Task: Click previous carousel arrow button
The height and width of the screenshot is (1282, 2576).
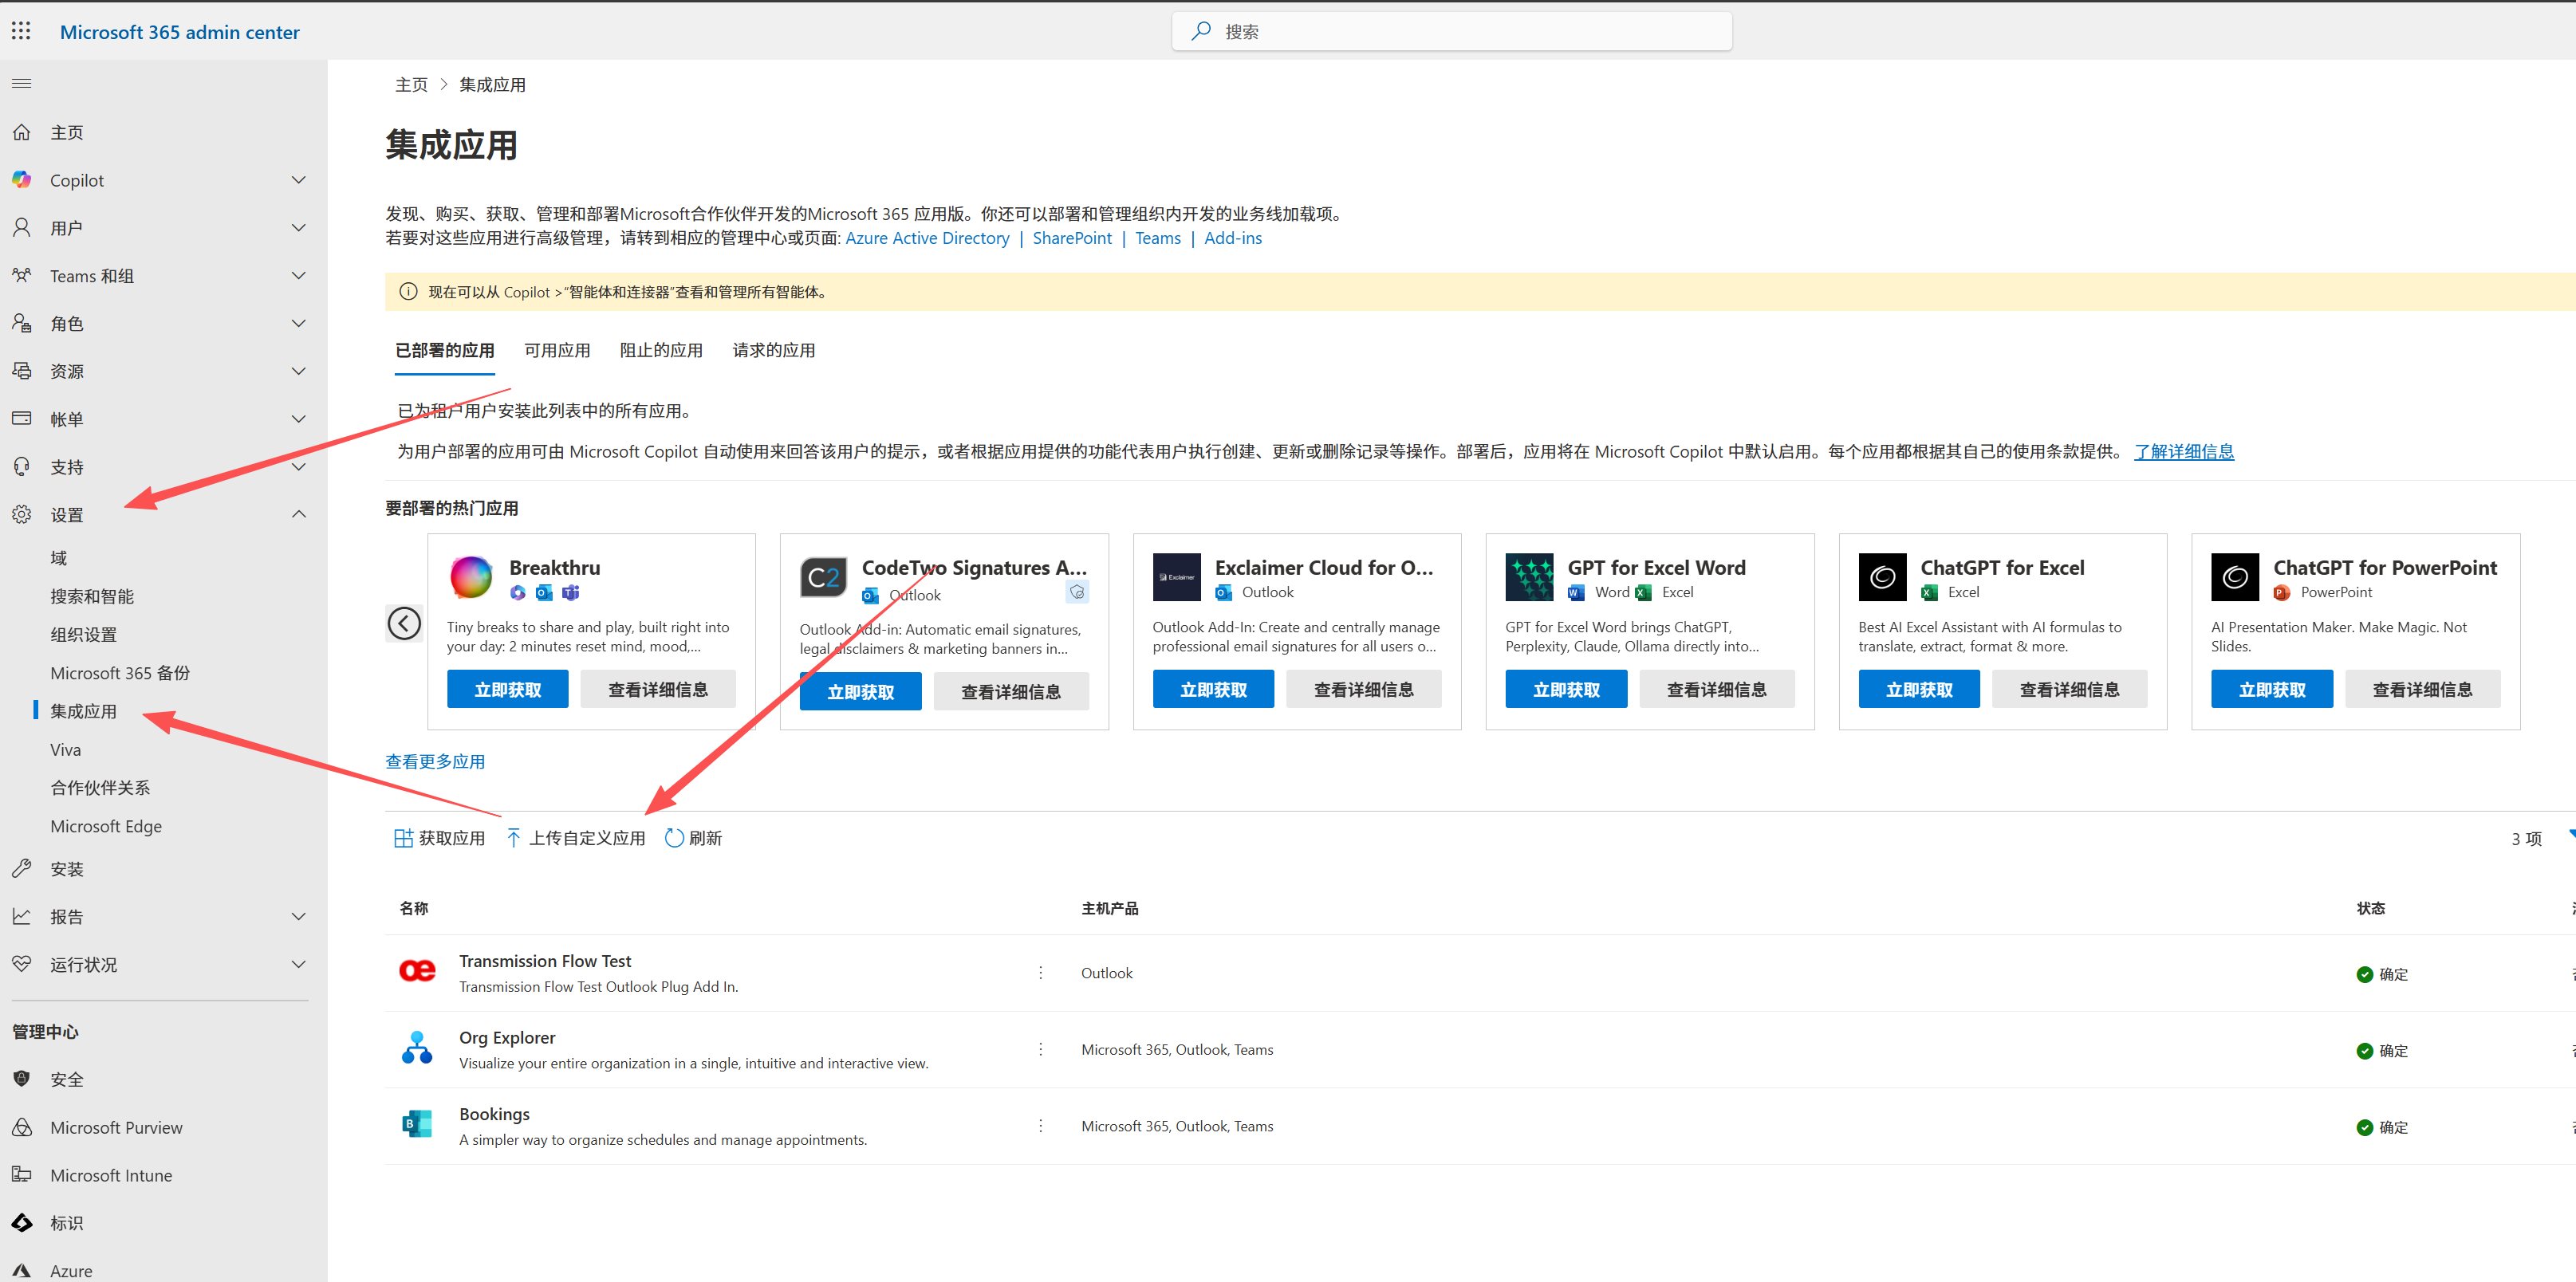Action: 404,623
